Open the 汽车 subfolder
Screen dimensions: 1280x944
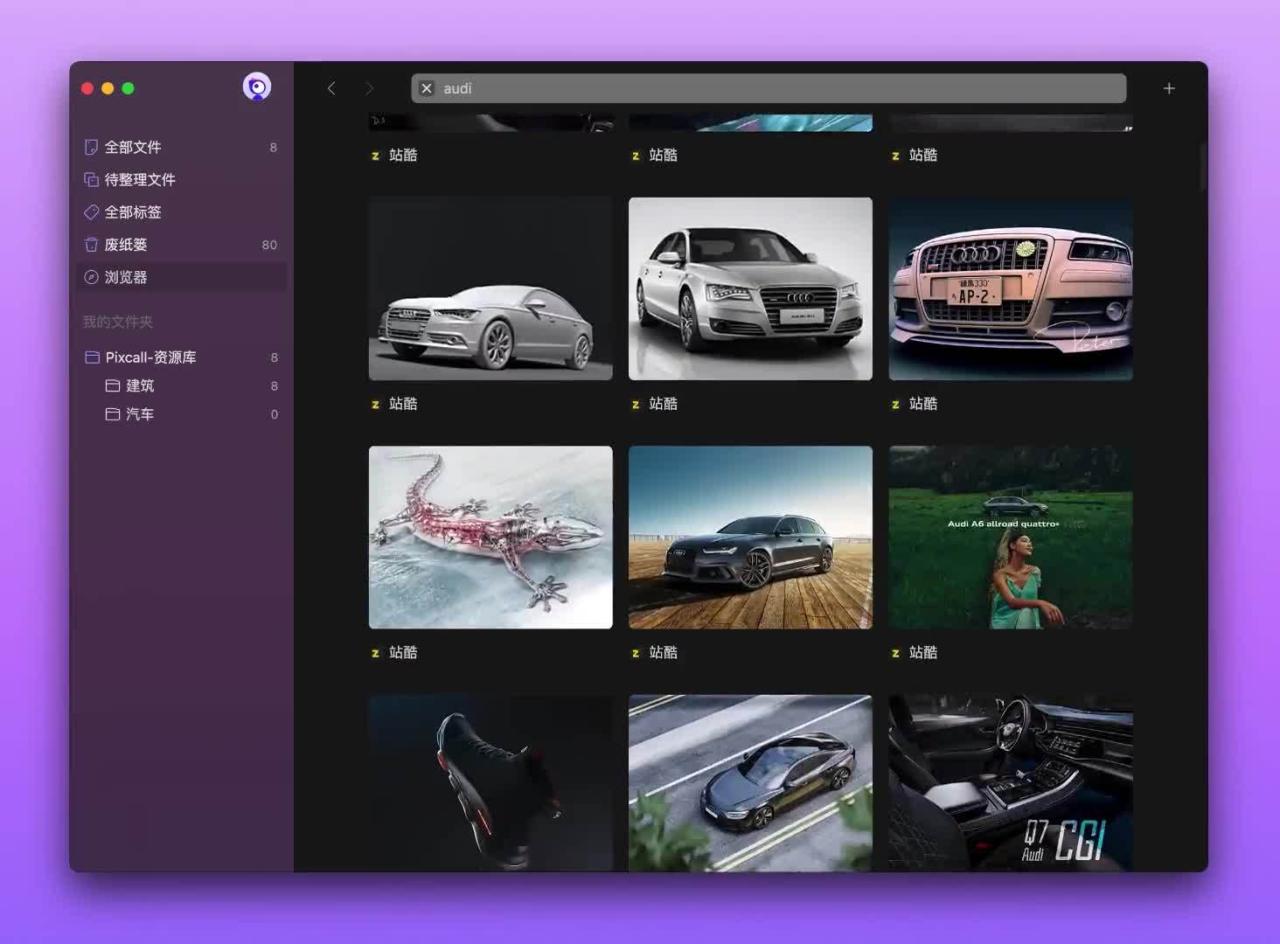pyautogui.click(x=140, y=414)
